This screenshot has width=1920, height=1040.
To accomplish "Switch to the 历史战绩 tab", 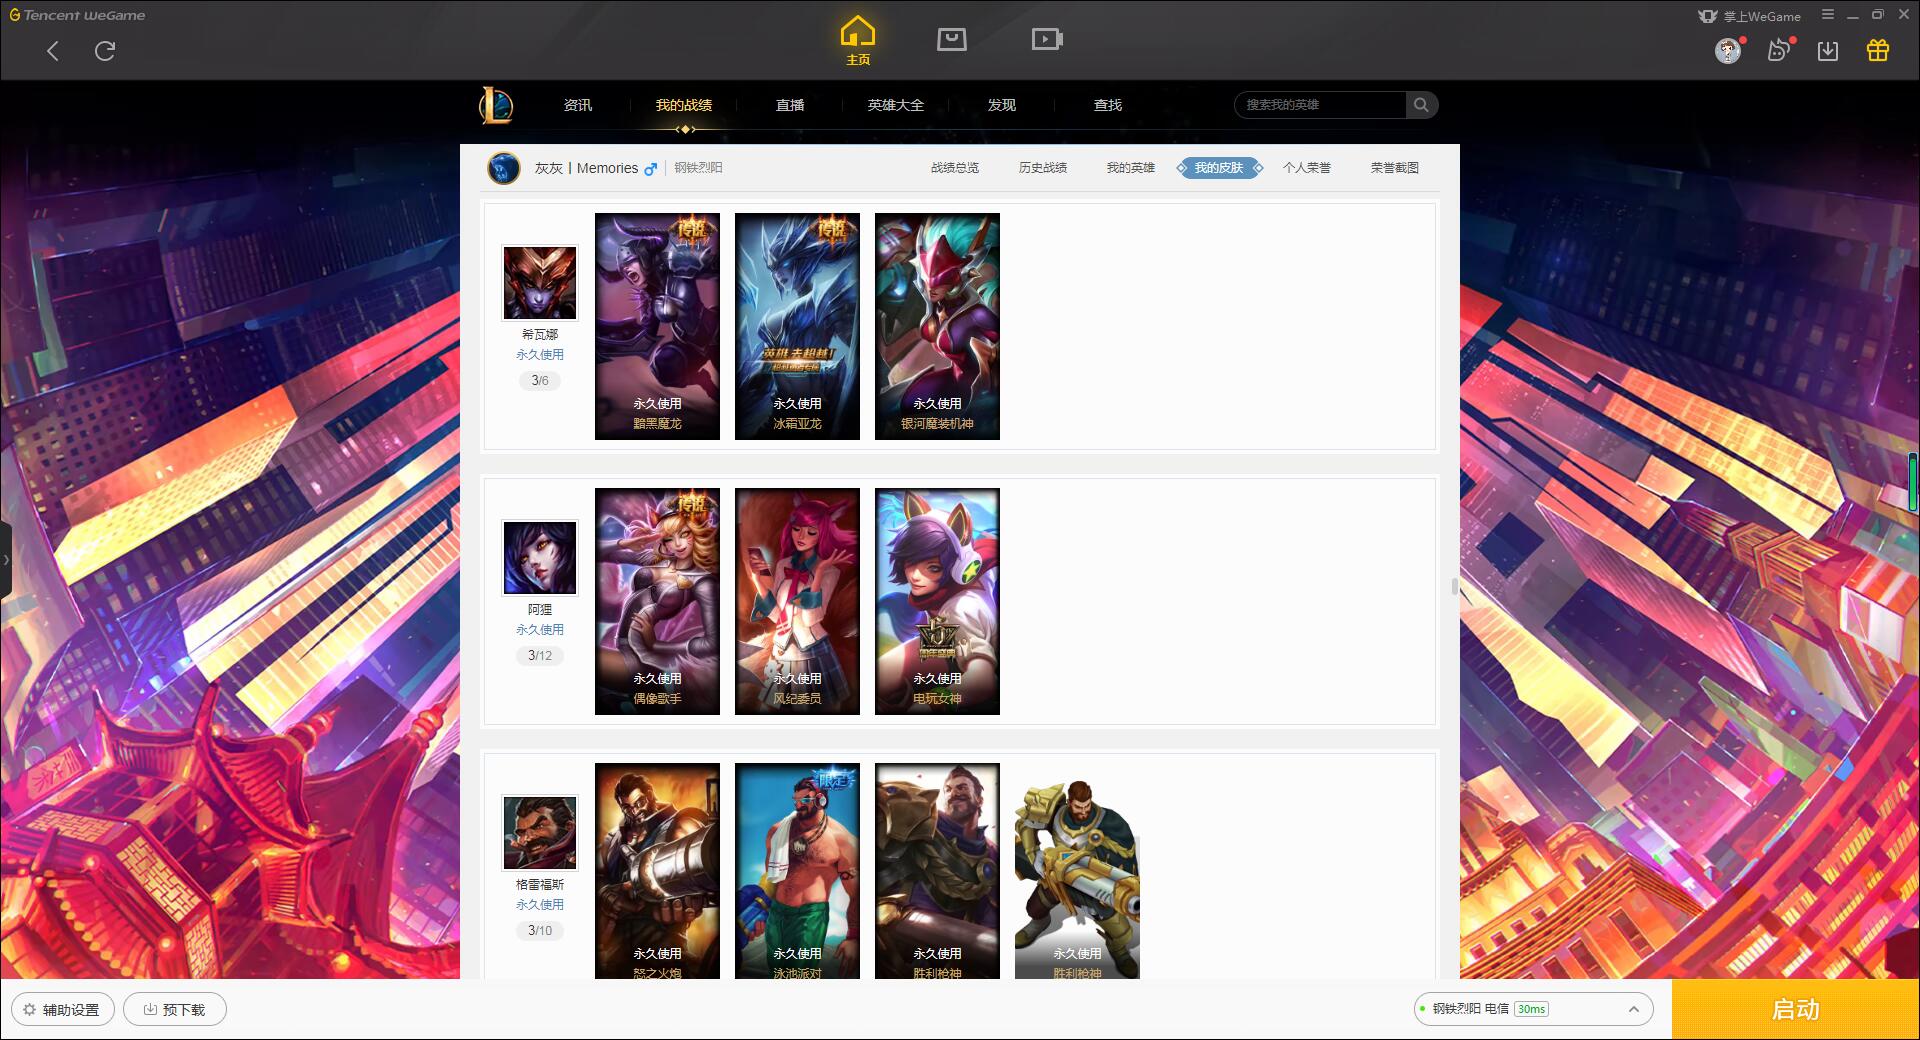I will [1043, 168].
